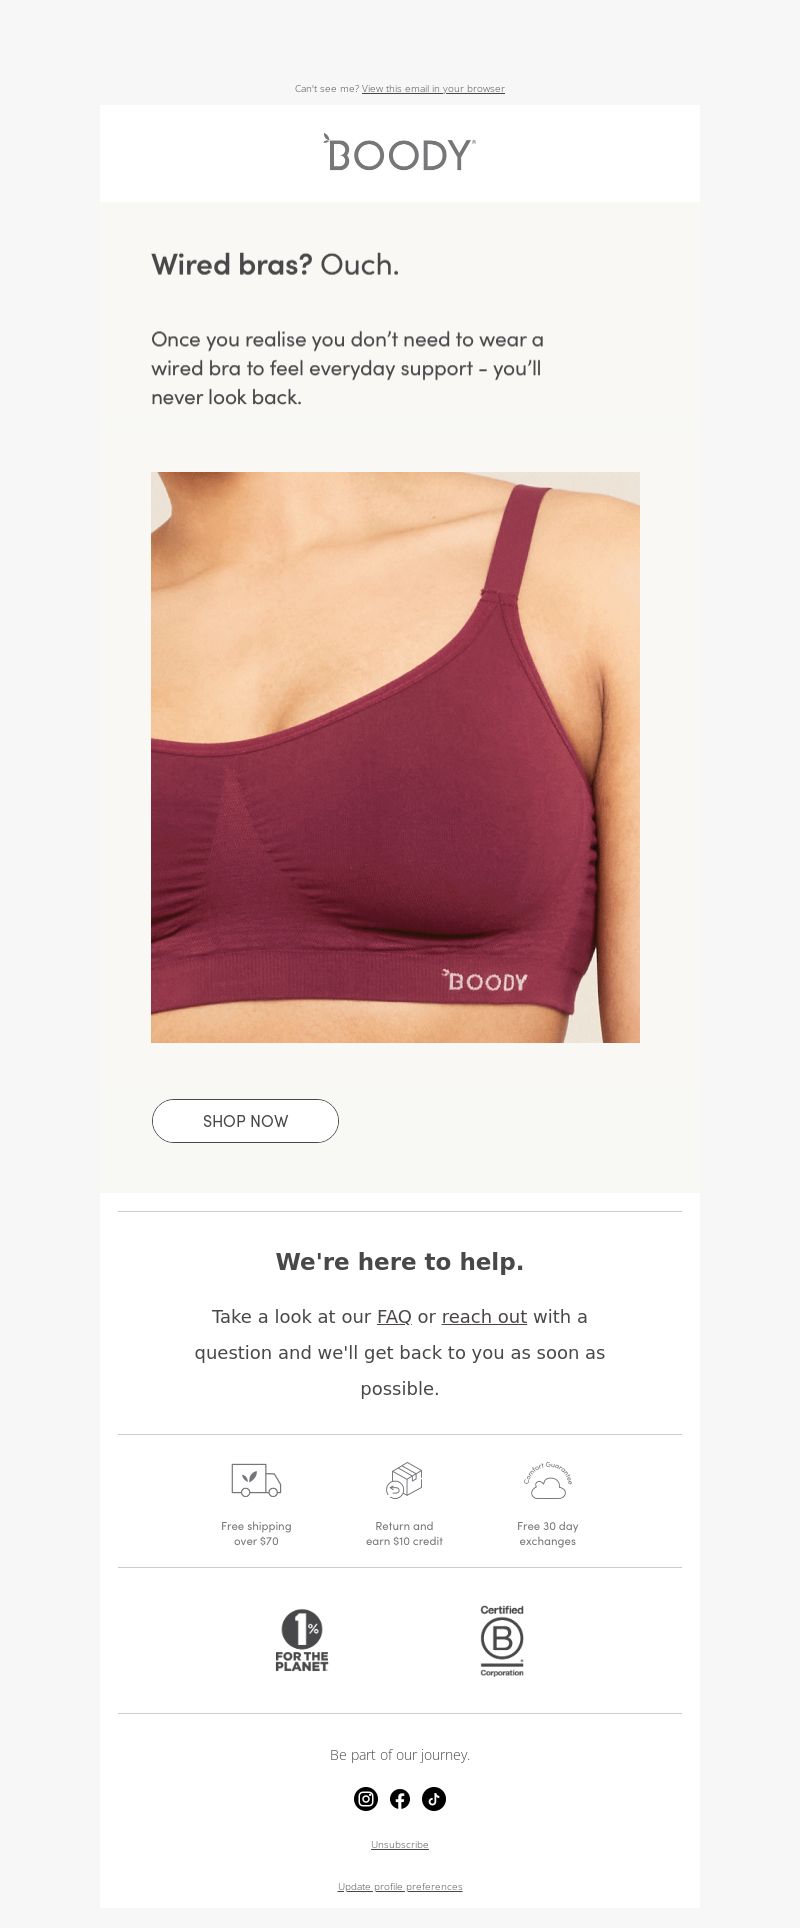The image size is (800, 1928).
Task: Click the burgundy bra product image
Action: click(395, 757)
